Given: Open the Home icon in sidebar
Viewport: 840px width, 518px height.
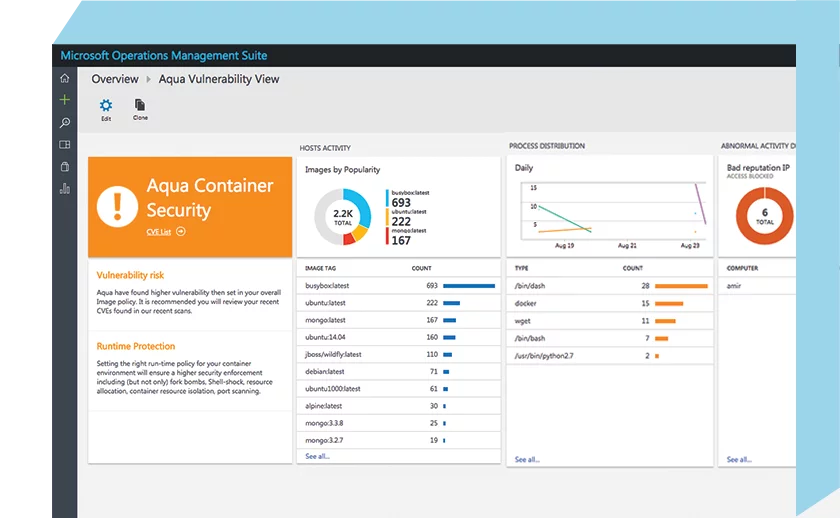Looking at the screenshot, I should [64, 78].
